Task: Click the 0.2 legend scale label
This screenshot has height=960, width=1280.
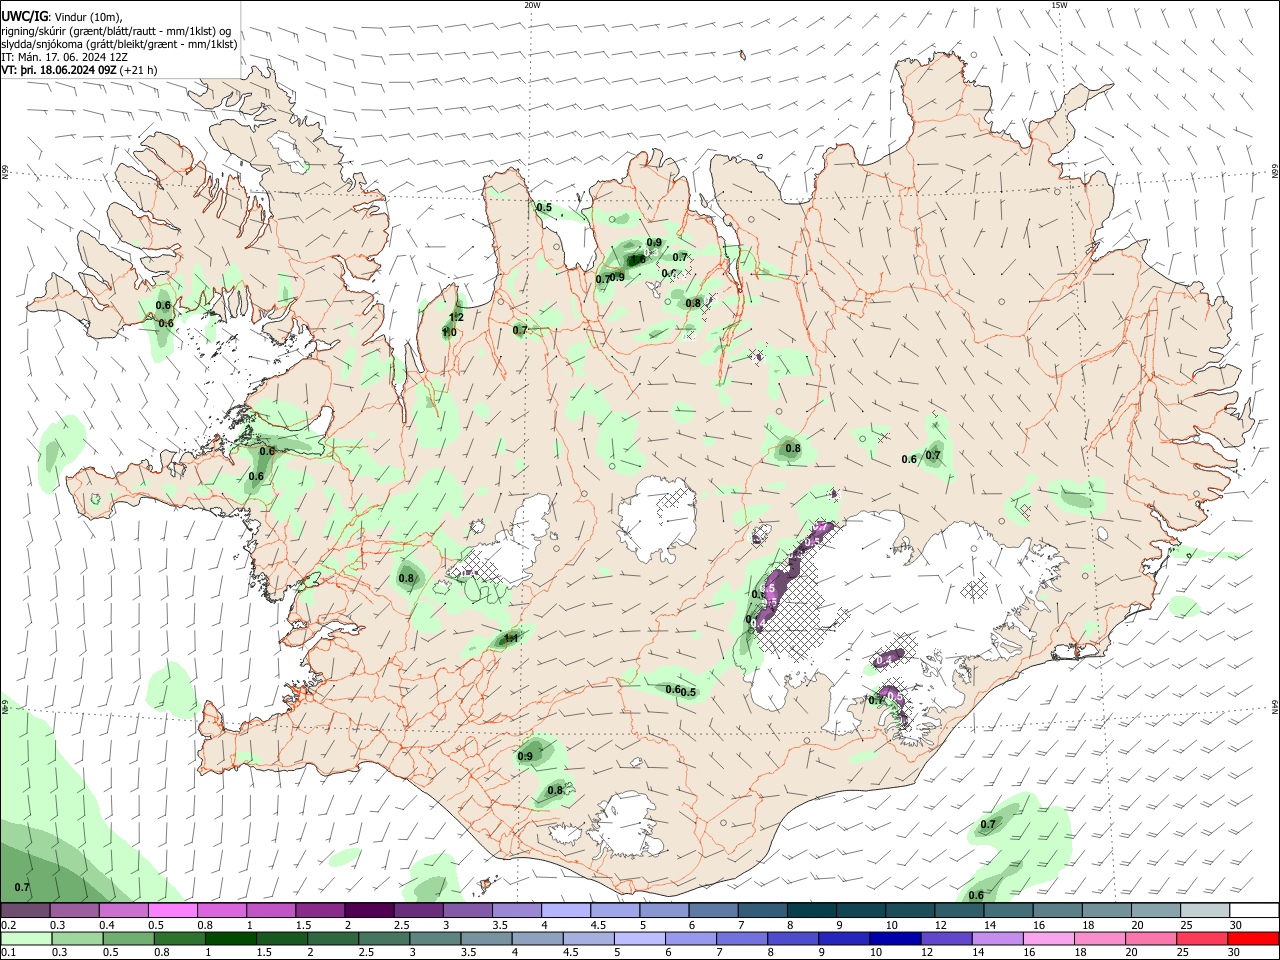Action: click(8, 925)
